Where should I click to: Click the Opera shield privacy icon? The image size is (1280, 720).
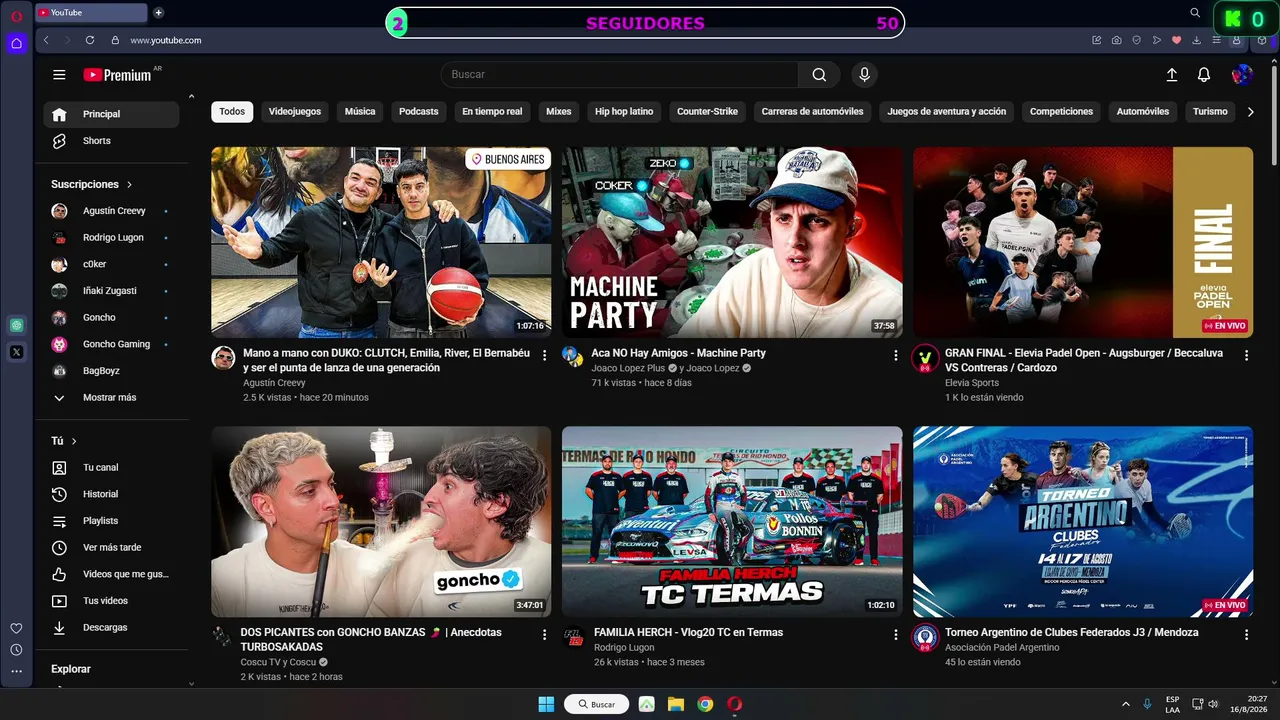click(x=1136, y=40)
